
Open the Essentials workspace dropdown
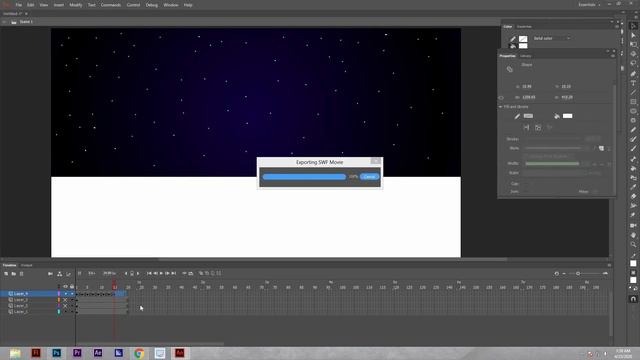click(589, 5)
